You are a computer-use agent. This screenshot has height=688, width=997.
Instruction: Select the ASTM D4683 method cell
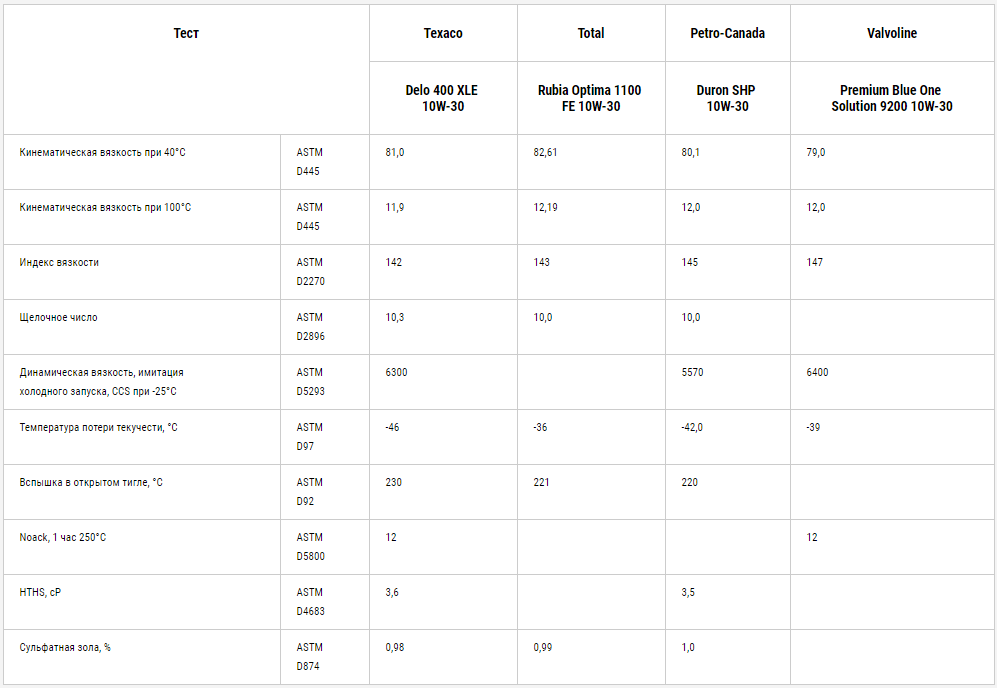coord(324,602)
